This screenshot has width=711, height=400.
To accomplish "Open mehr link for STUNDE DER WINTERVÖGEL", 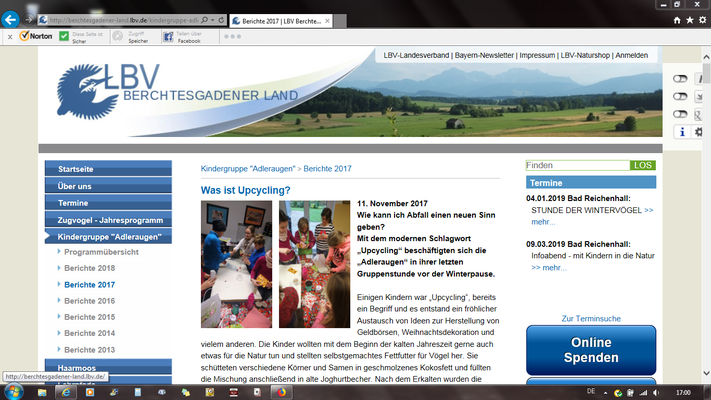I will tap(543, 222).
